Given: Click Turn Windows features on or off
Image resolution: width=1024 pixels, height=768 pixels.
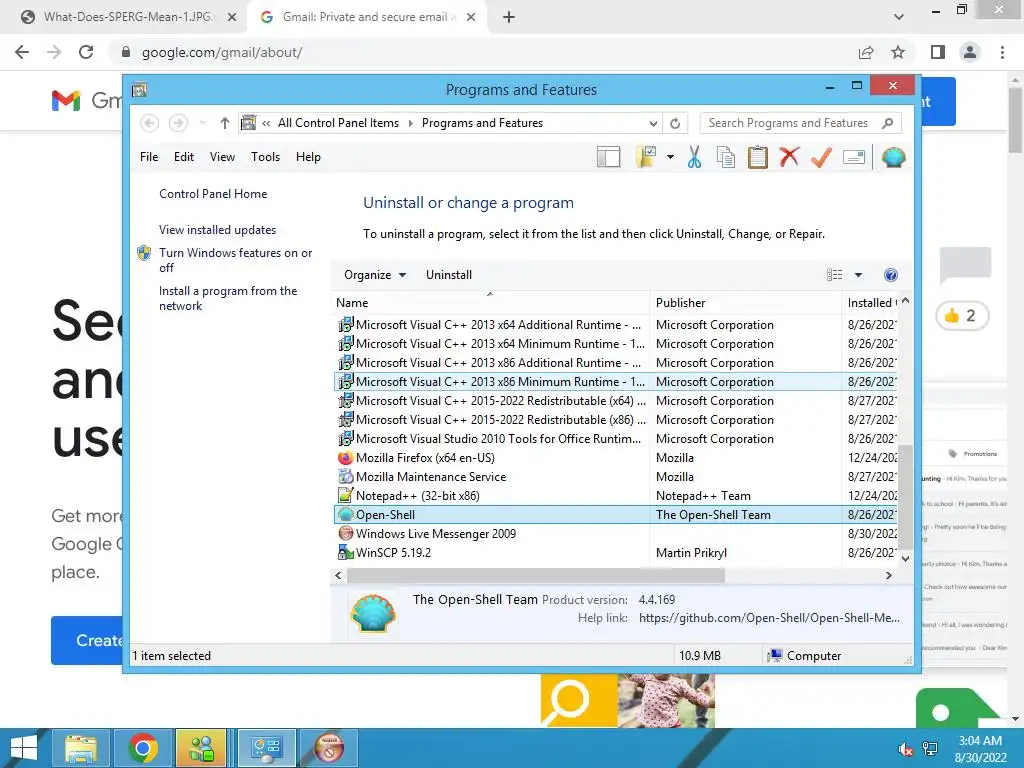Looking at the screenshot, I should click(x=236, y=260).
